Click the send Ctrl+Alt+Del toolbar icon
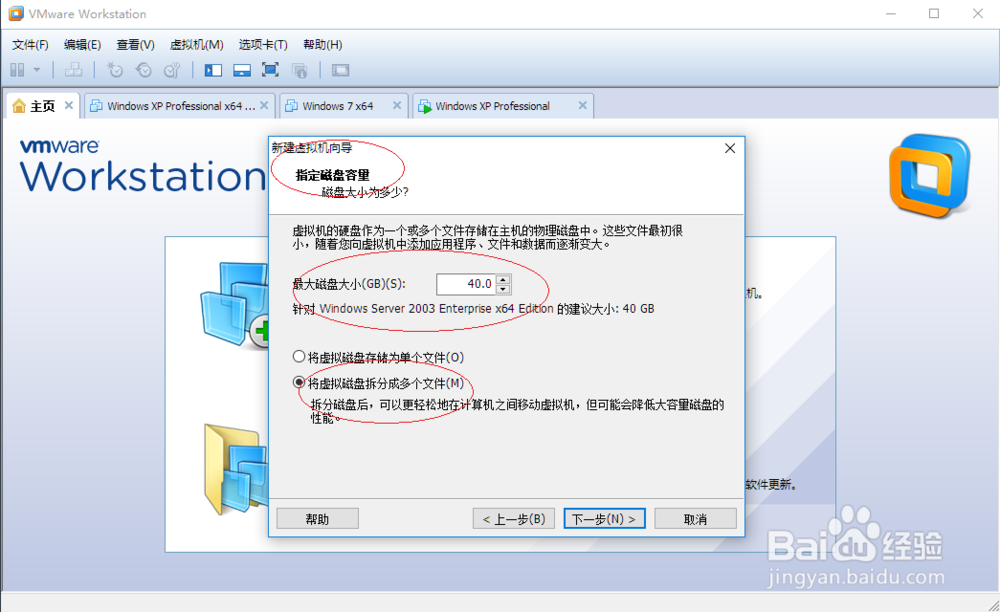Viewport: 1000px width, 612px height. (73, 70)
